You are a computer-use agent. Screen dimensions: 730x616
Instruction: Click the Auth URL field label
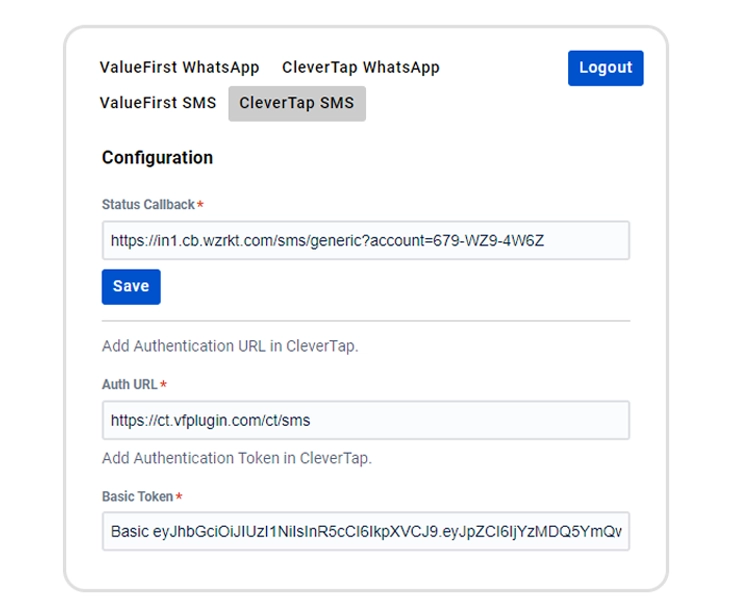tap(129, 385)
